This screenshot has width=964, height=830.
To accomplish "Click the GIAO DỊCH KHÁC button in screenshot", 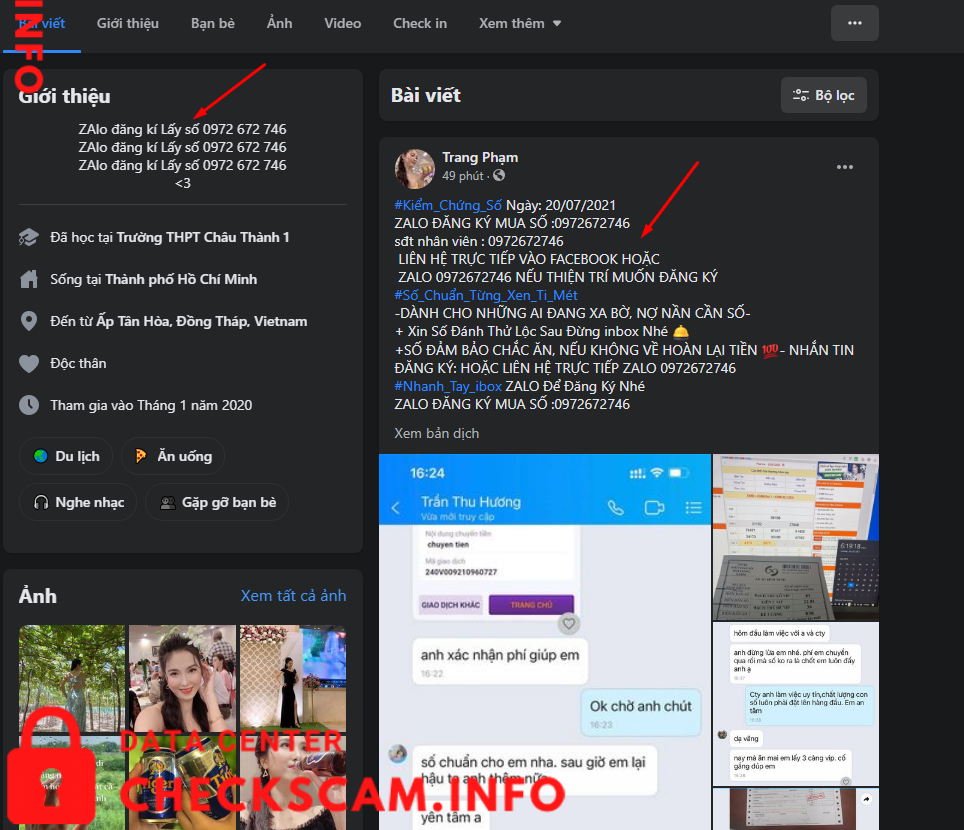I will [x=451, y=605].
